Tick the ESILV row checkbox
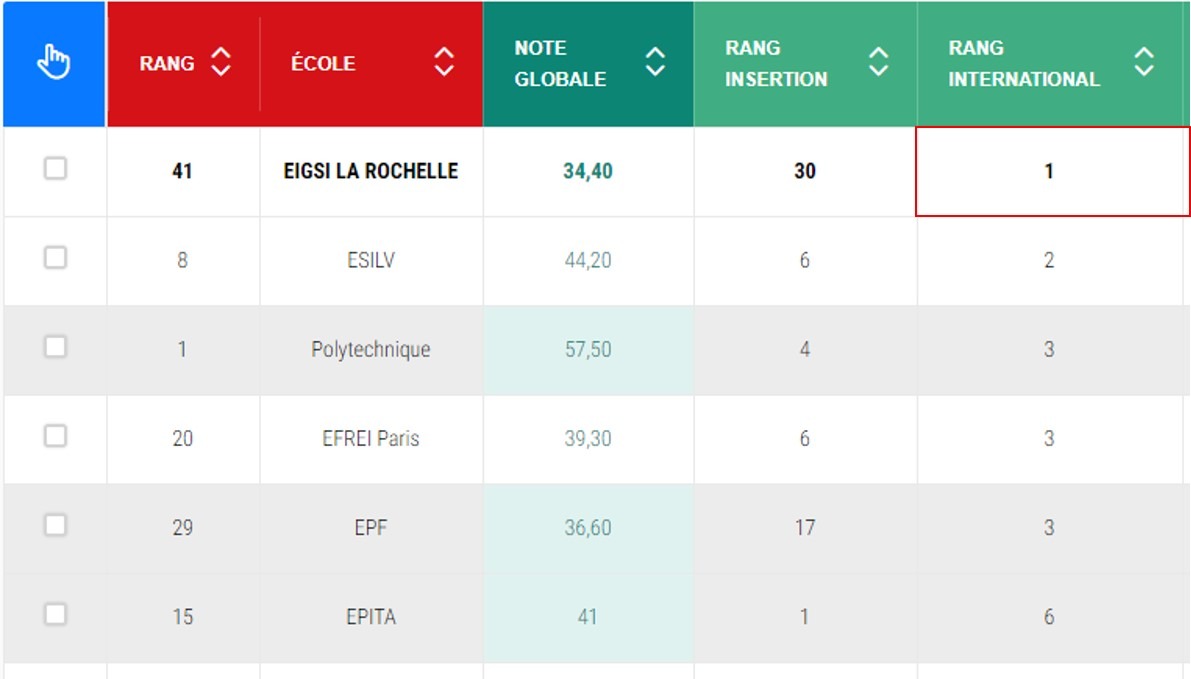The height and width of the screenshot is (679, 1191). coord(55,257)
